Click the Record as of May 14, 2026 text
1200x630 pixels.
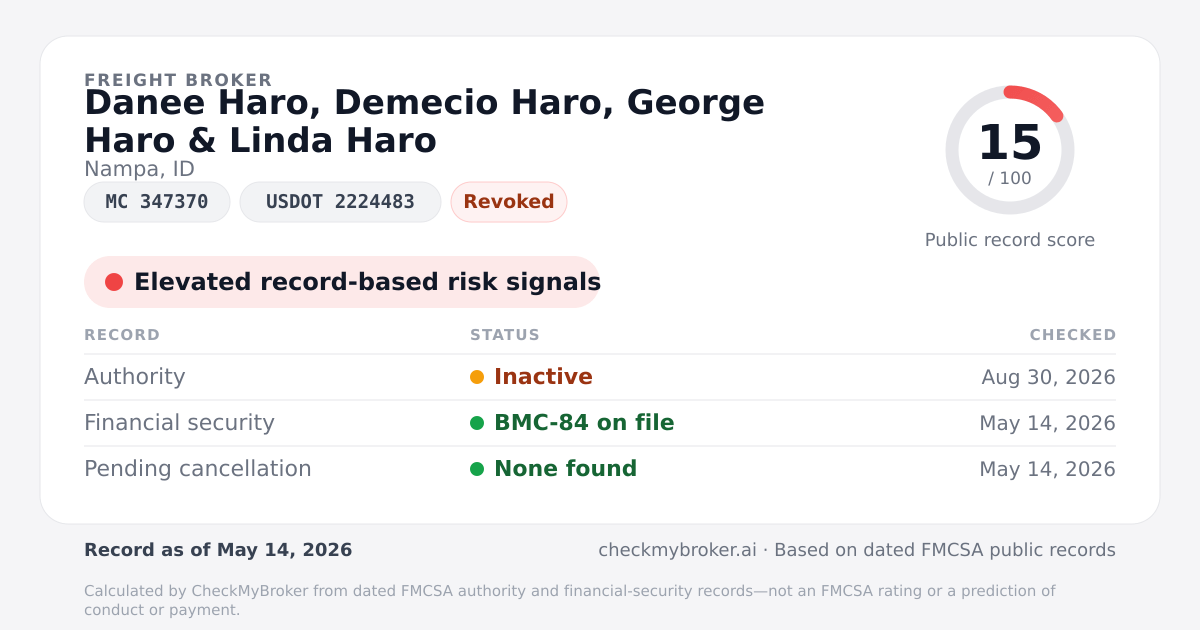tap(218, 550)
